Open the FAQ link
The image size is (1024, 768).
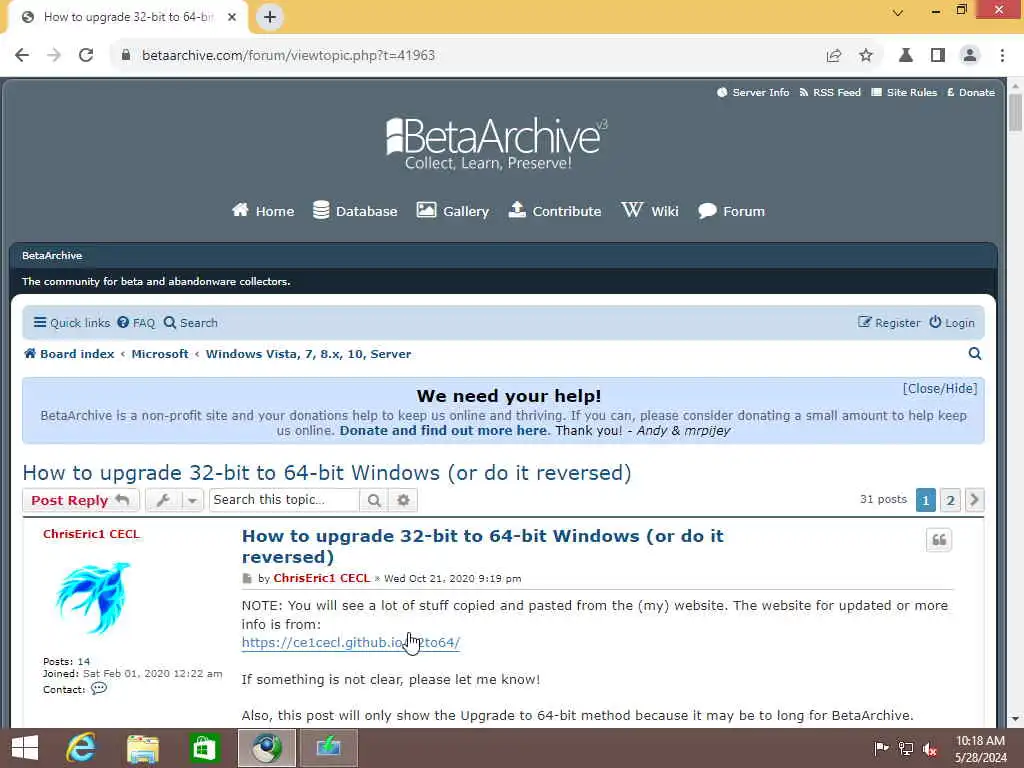[136, 323]
